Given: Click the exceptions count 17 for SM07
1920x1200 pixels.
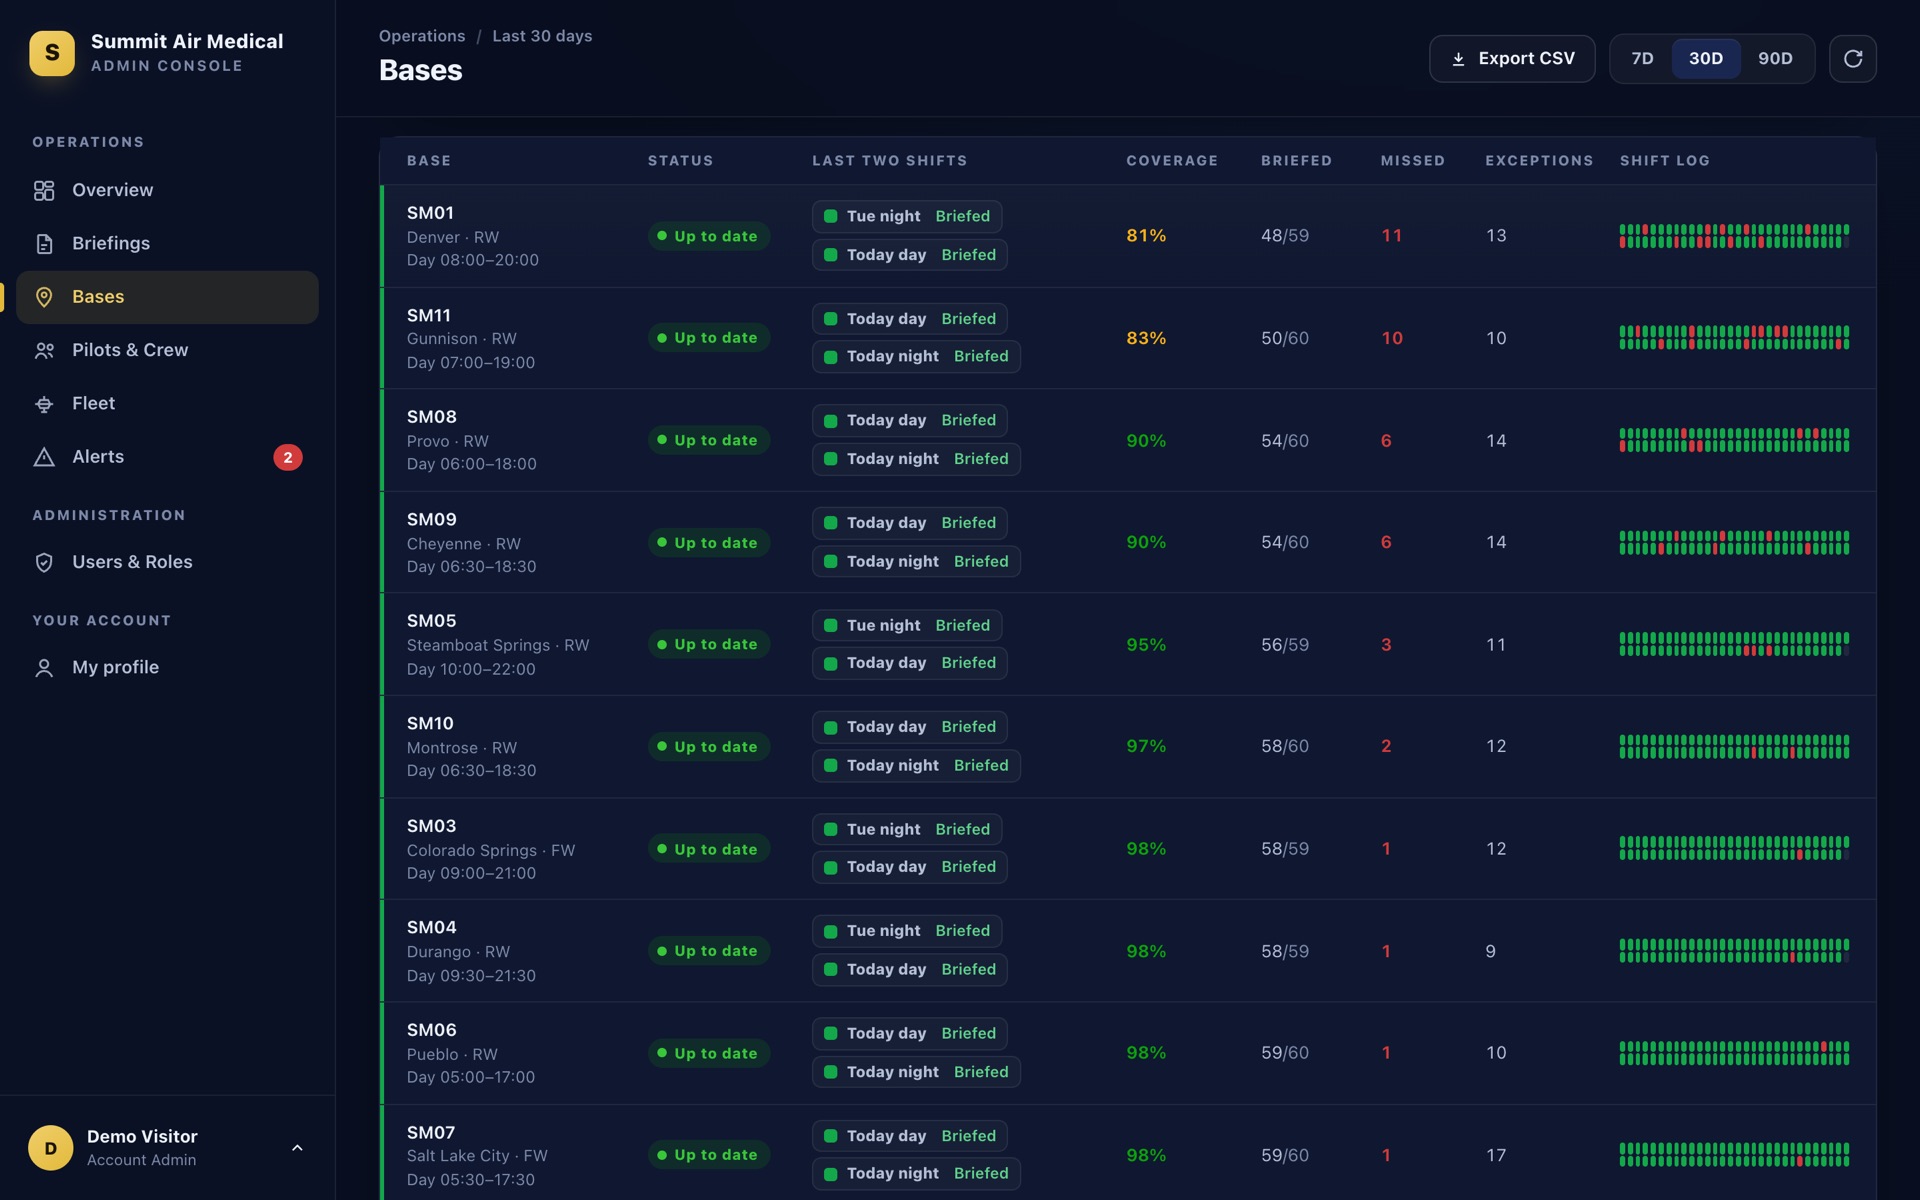Looking at the screenshot, I should [x=1496, y=1156].
